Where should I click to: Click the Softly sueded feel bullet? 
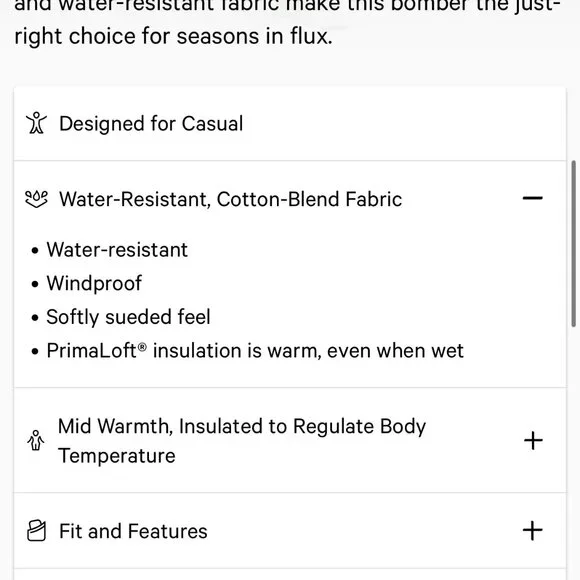[128, 317]
